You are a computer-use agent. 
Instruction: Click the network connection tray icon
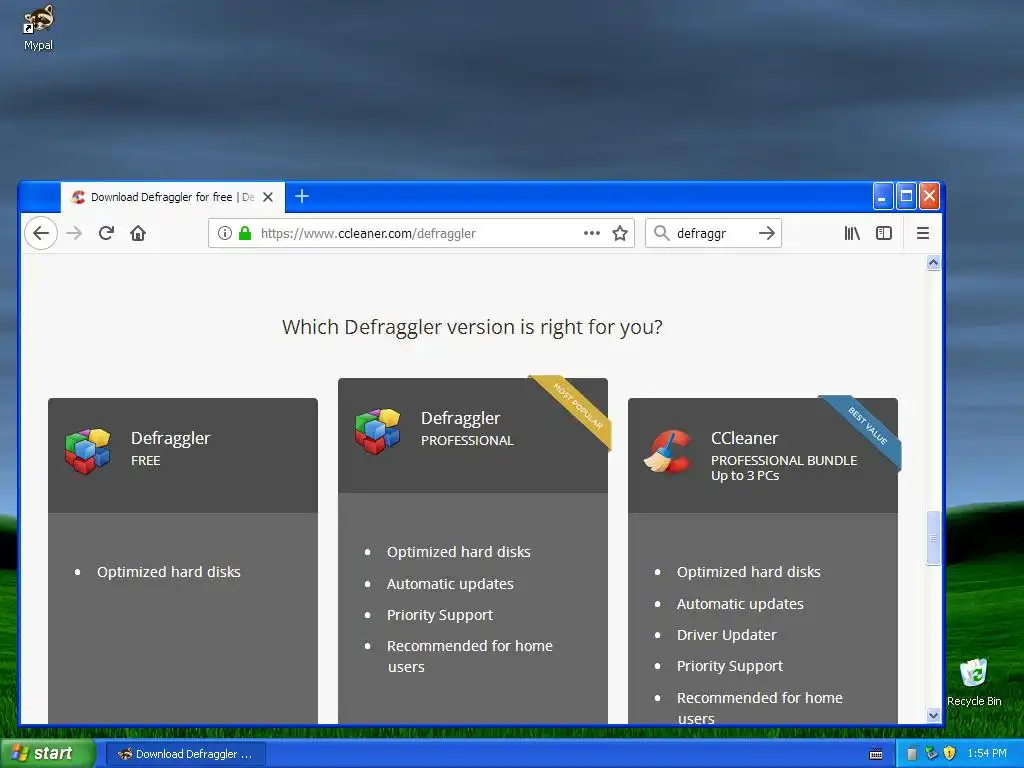931,754
